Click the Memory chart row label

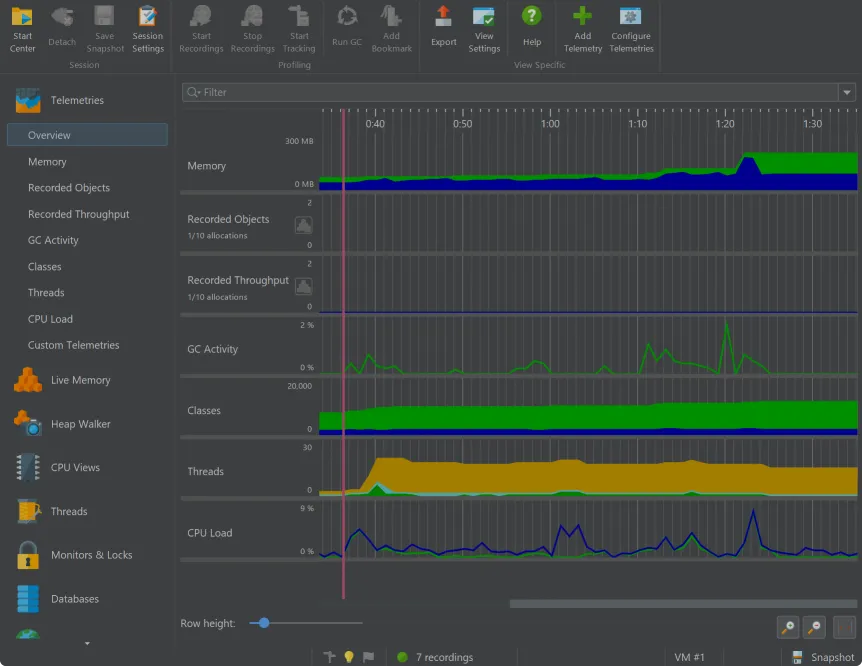pos(206,166)
